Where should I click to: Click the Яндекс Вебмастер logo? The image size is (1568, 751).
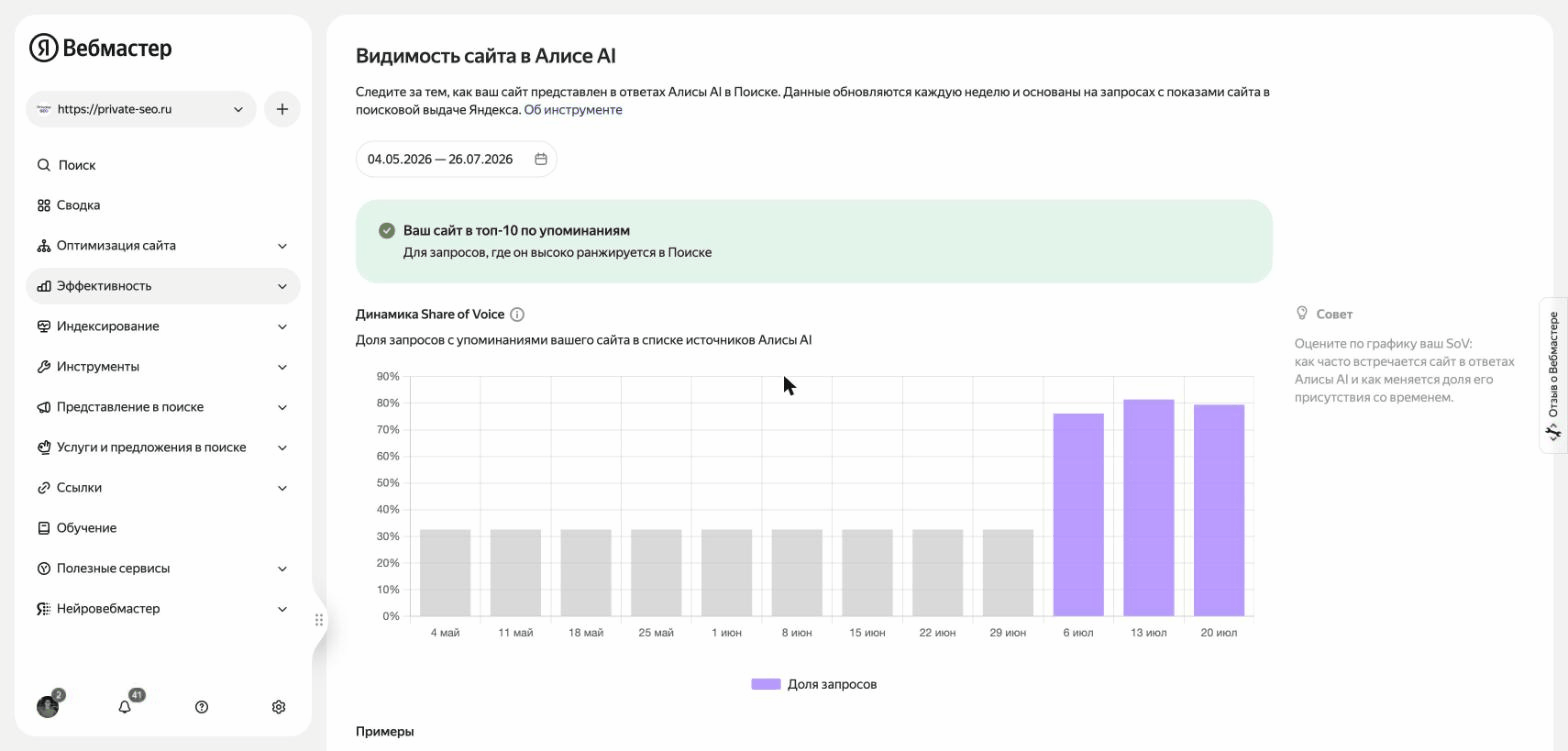[100, 48]
